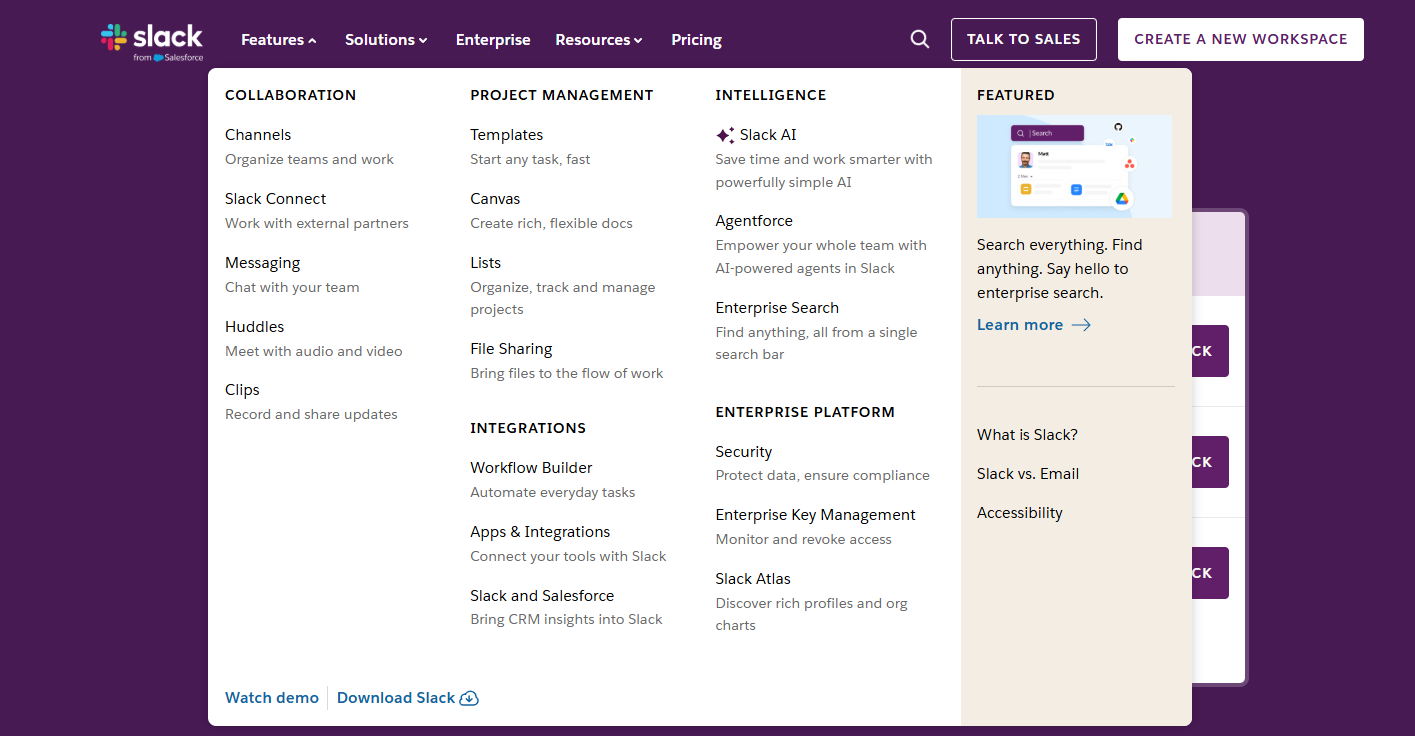Click the Talk to Sales button

1024,39
